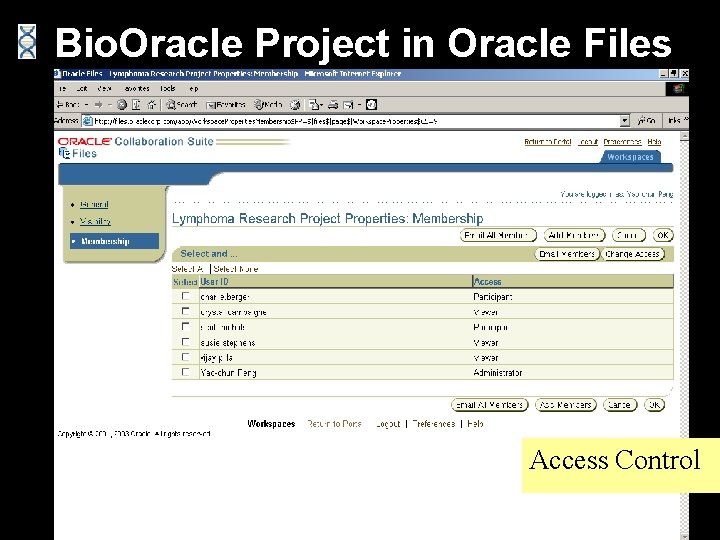Click the Email Members button
This screenshot has height=540, width=720.
(x=567, y=254)
